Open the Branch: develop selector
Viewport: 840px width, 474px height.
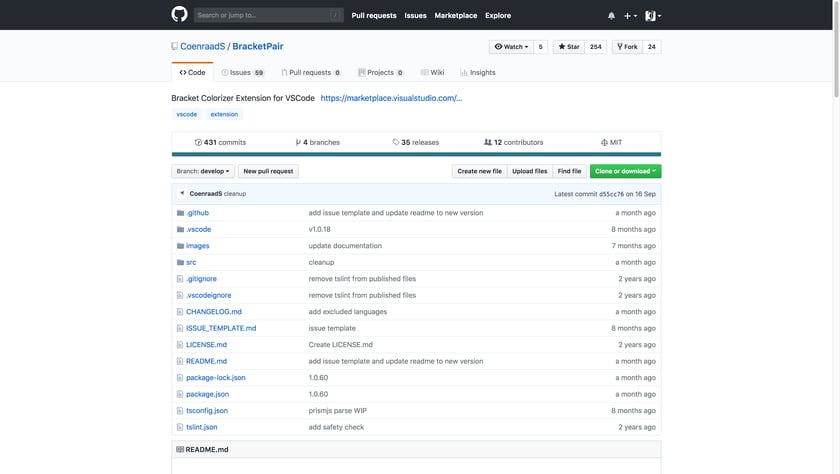click(203, 171)
